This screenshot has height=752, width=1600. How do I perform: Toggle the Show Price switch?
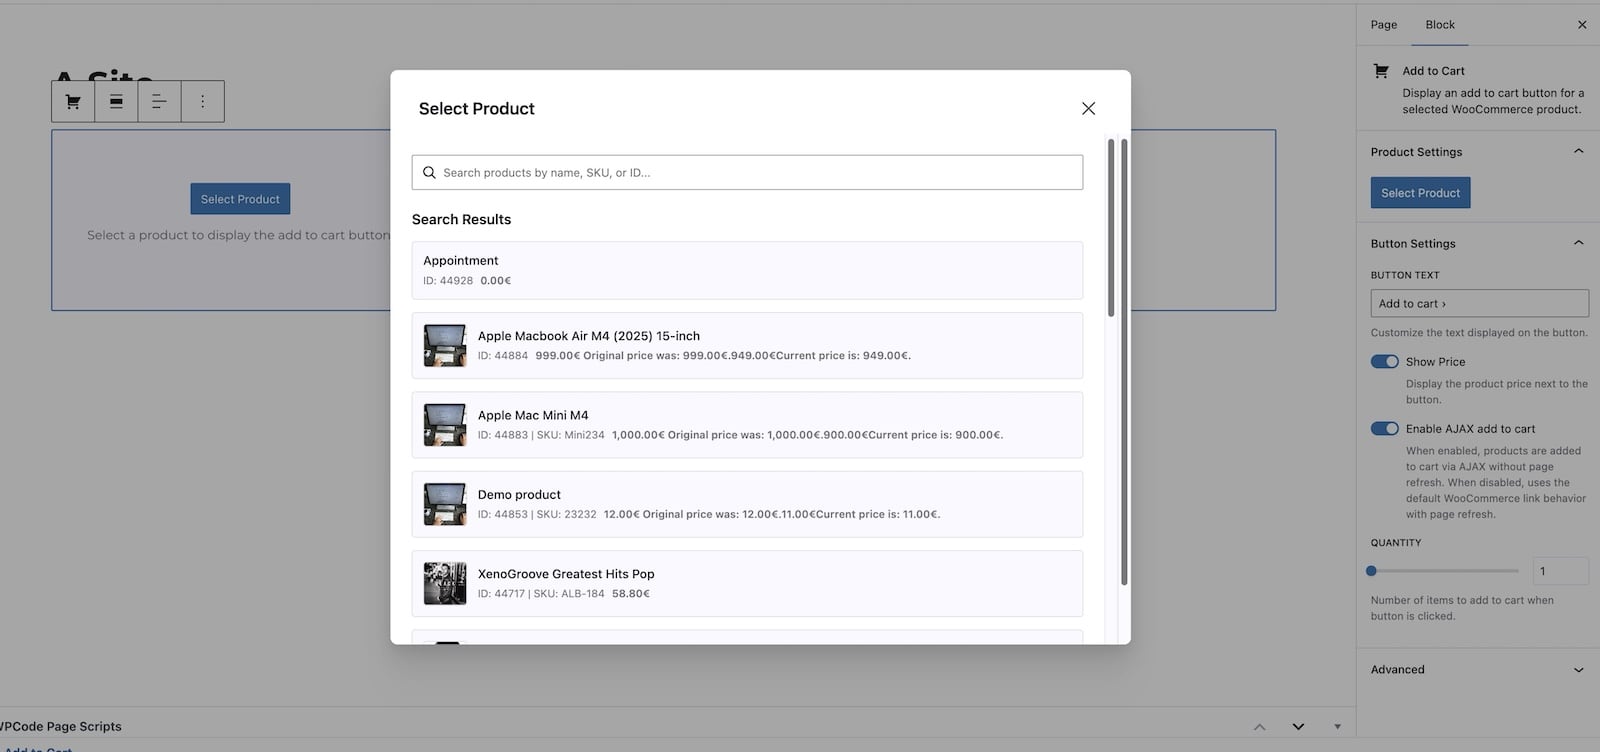coord(1384,361)
